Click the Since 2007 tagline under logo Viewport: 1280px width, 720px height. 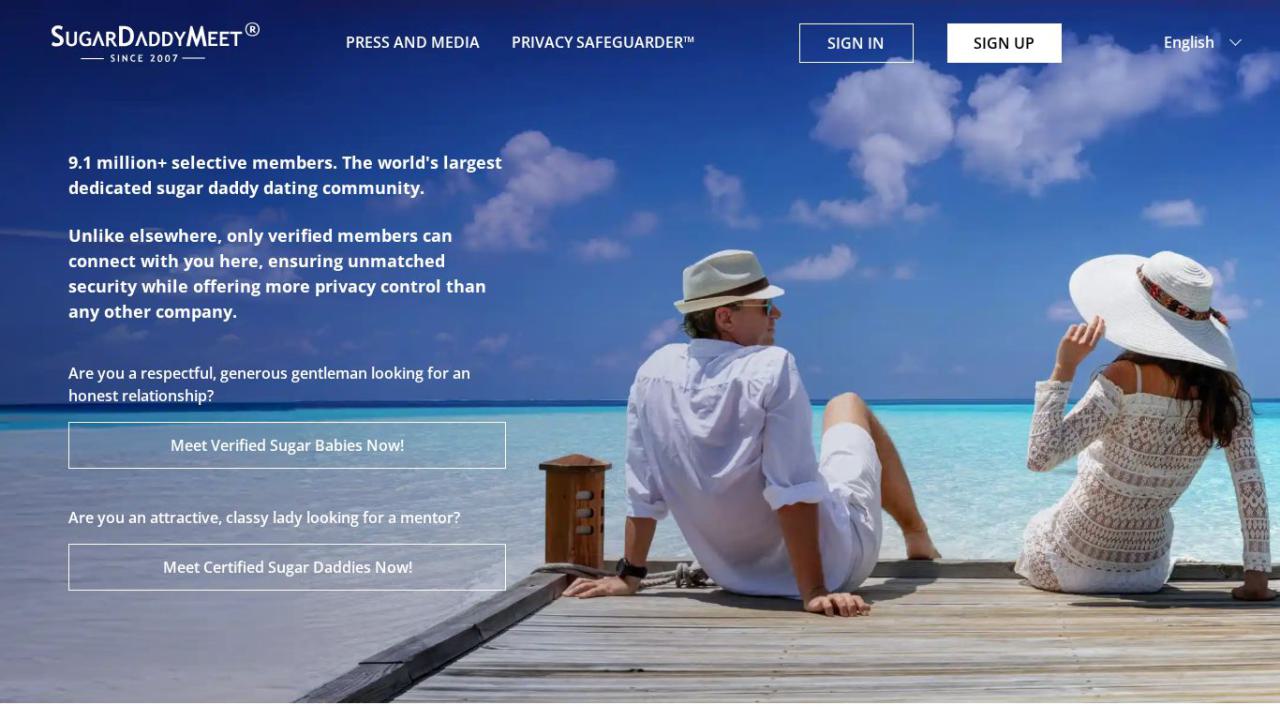[x=144, y=58]
